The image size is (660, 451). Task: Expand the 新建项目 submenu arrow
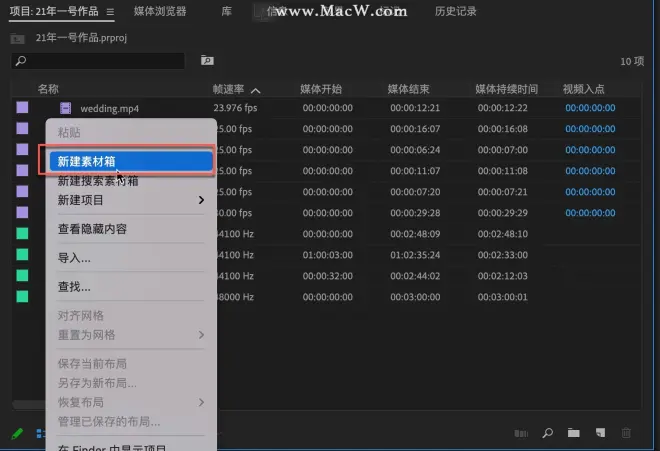[x=201, y=200]
